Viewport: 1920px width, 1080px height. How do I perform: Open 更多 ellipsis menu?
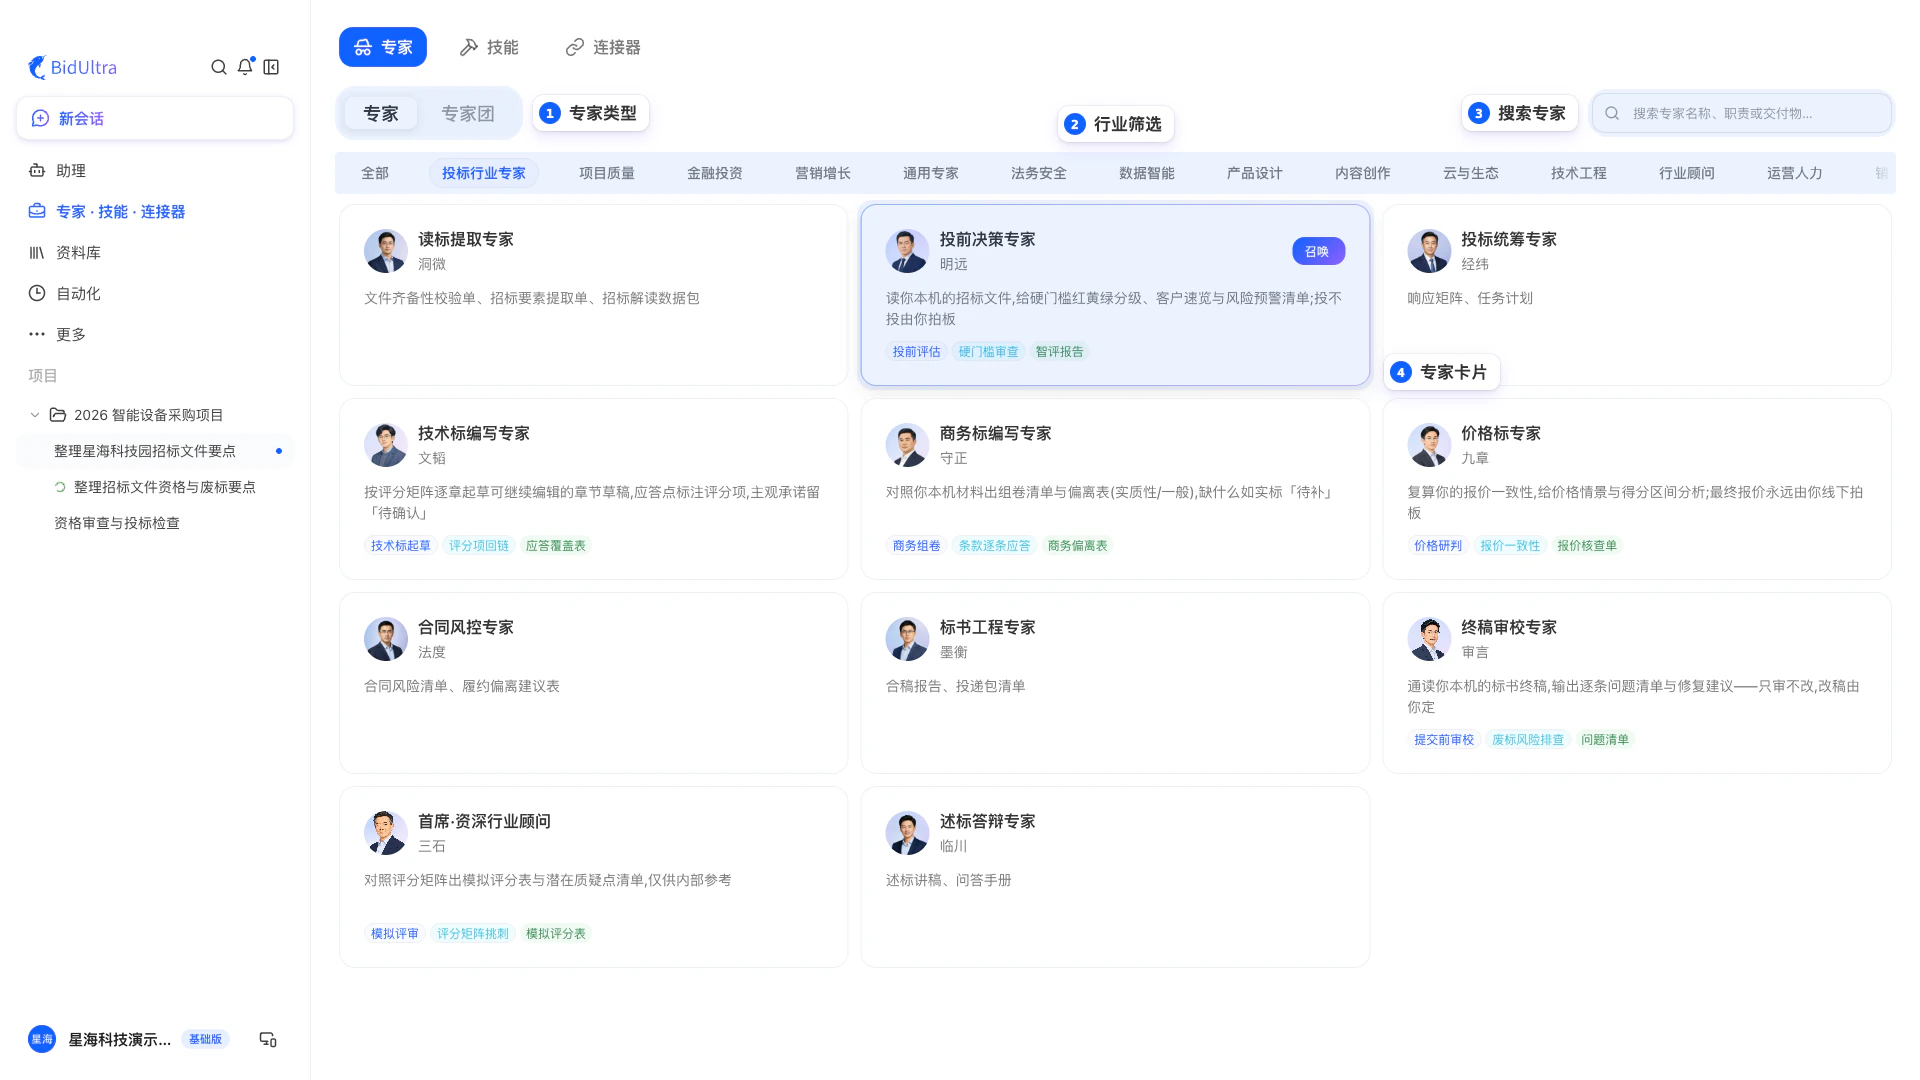pyautogui.click(x=37, y=334)
